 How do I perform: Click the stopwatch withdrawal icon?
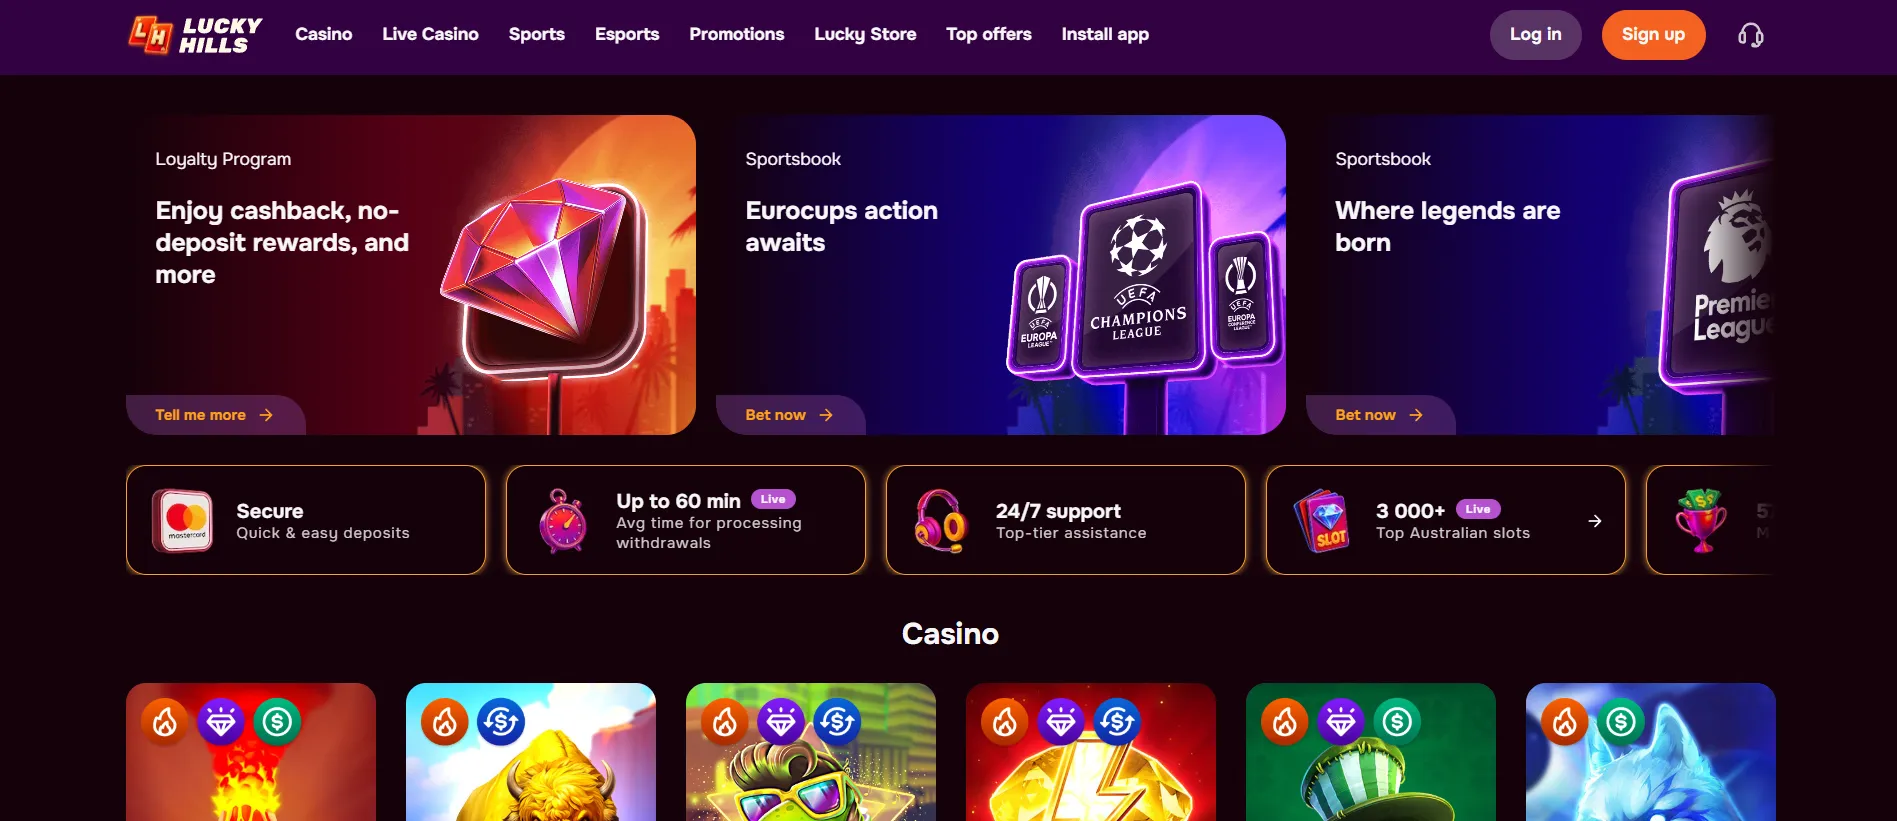pos(563,520)
